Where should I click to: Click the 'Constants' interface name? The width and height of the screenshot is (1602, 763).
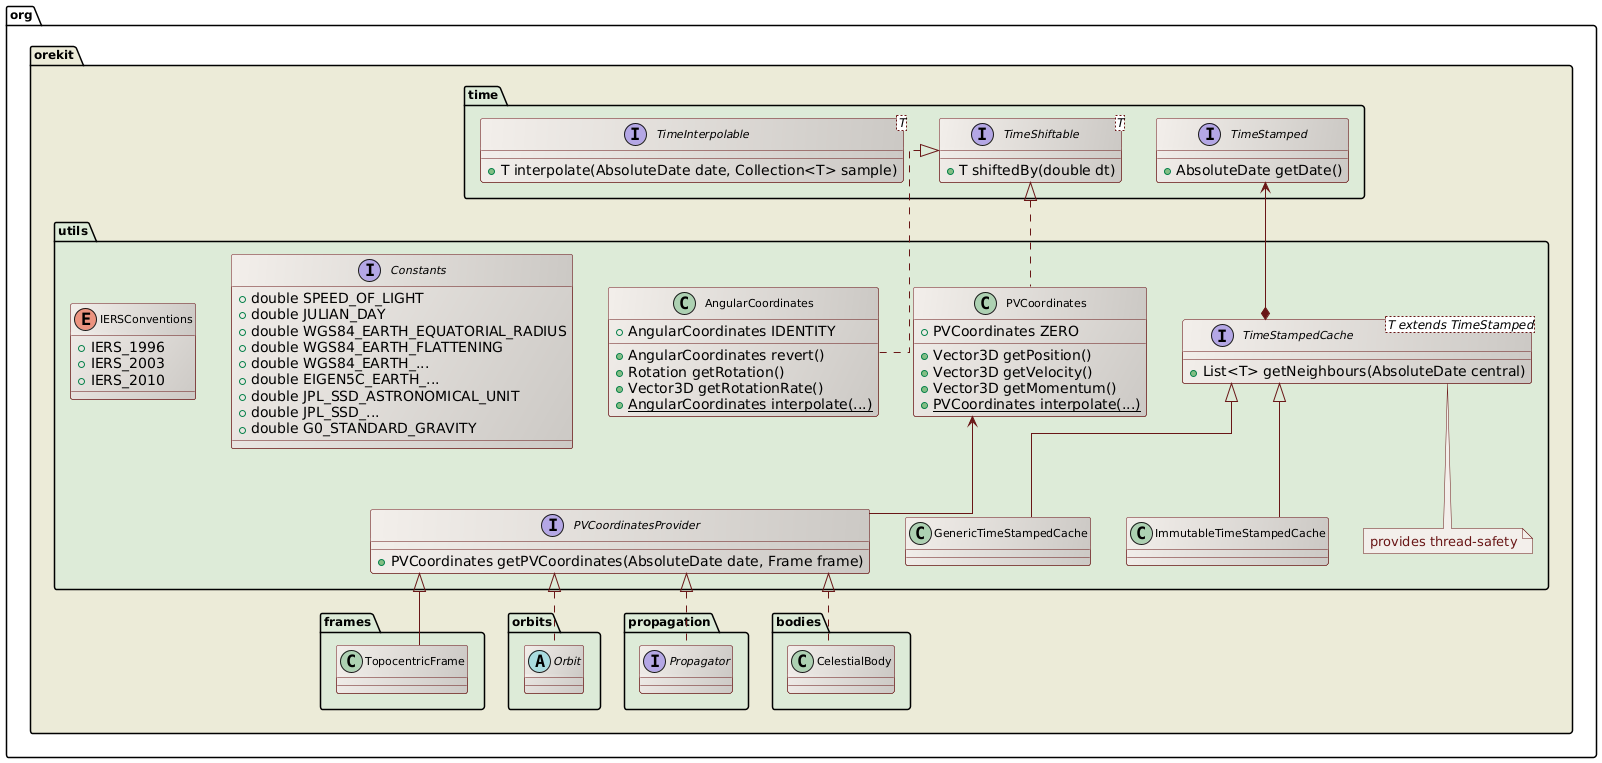pyautogui.click(x=418, y=270)
